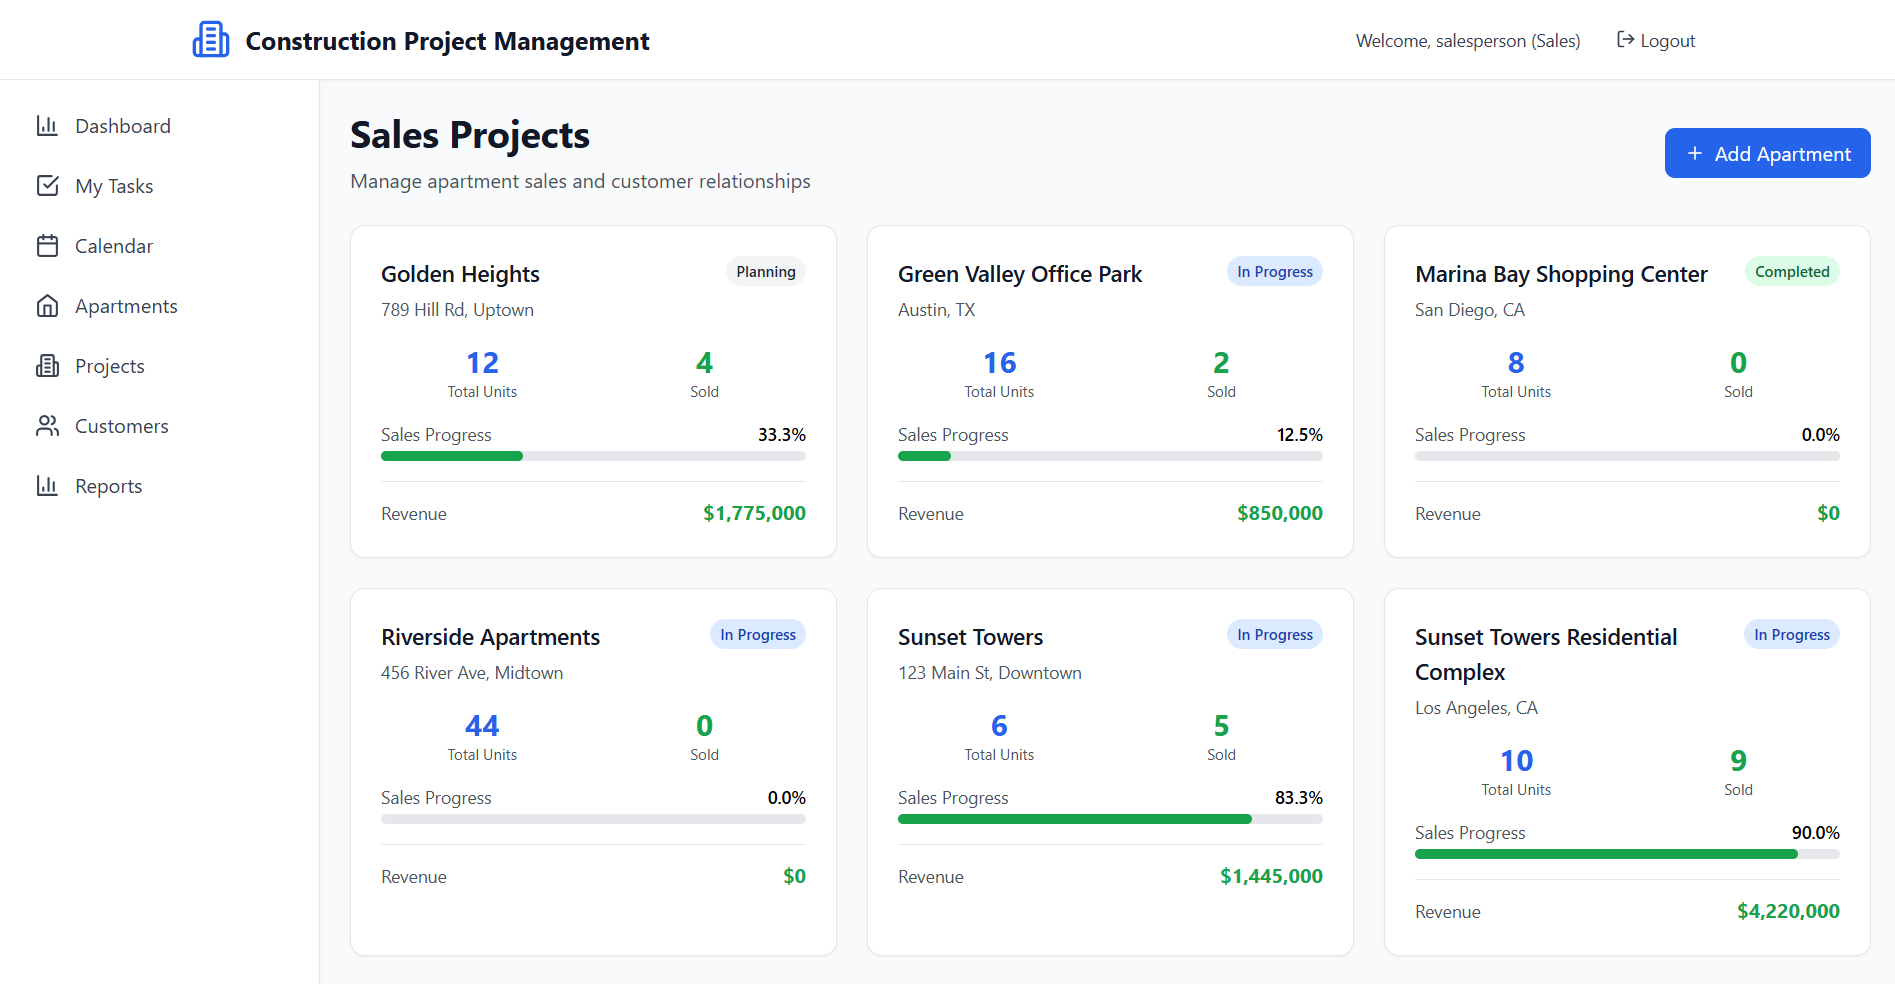This screenshot has height=984, width=1895.
Task: Click the Customers people icon
Action: (47, 426)
